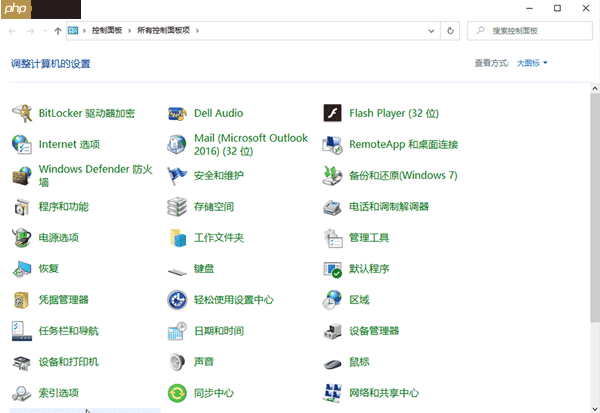Open 恢复 icon
This screenshot has width=600, height=413.
[22, 269]
